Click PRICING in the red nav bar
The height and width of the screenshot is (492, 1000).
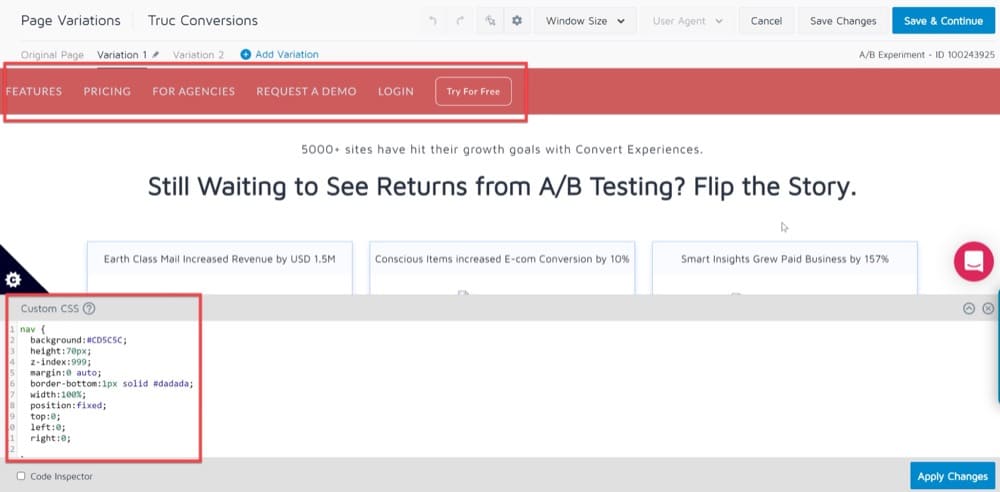tap(107, 91)
